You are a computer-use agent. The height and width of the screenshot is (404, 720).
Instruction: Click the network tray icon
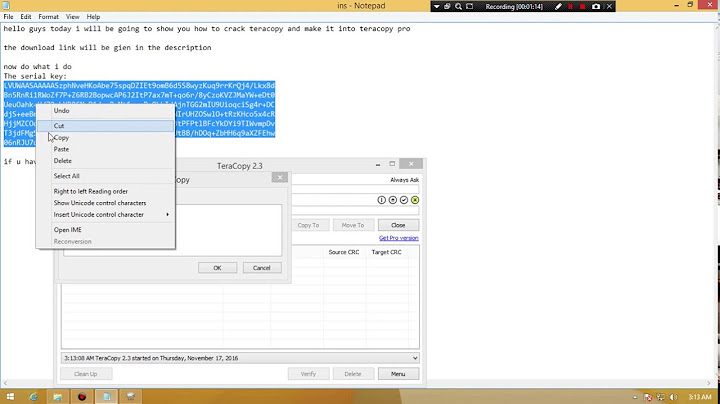pyautogui.click(x=661, y=397)
